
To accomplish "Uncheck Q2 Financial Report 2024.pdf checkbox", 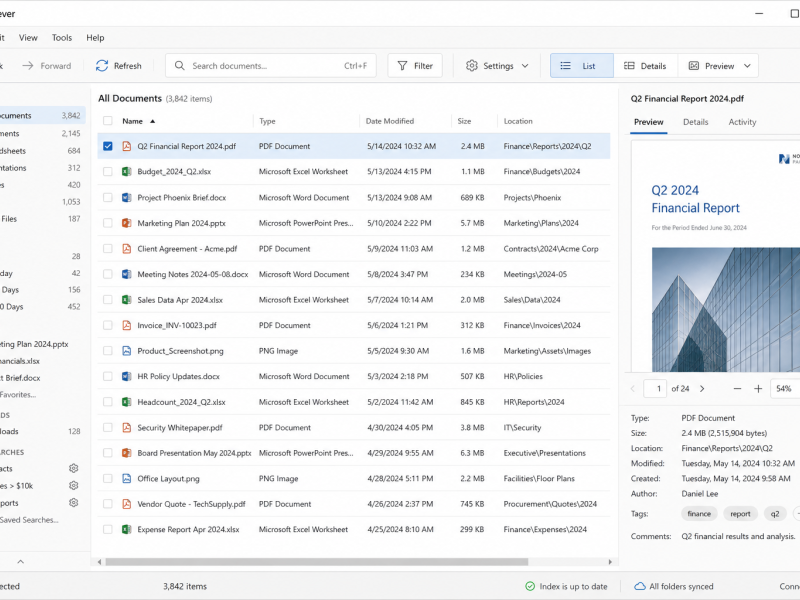I will 108,146.
